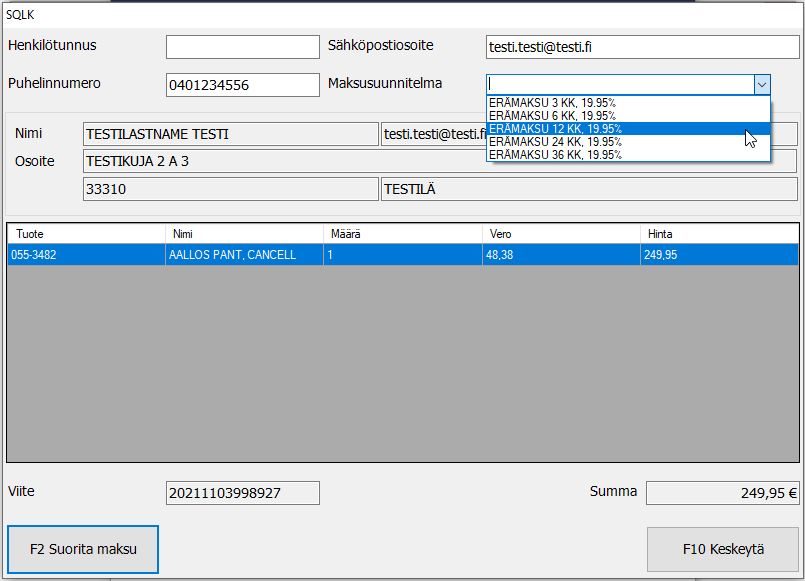The image size is (805, 581).
Task: Click the Sähköpostiosoite email field
Action: [x=642, y=47]
